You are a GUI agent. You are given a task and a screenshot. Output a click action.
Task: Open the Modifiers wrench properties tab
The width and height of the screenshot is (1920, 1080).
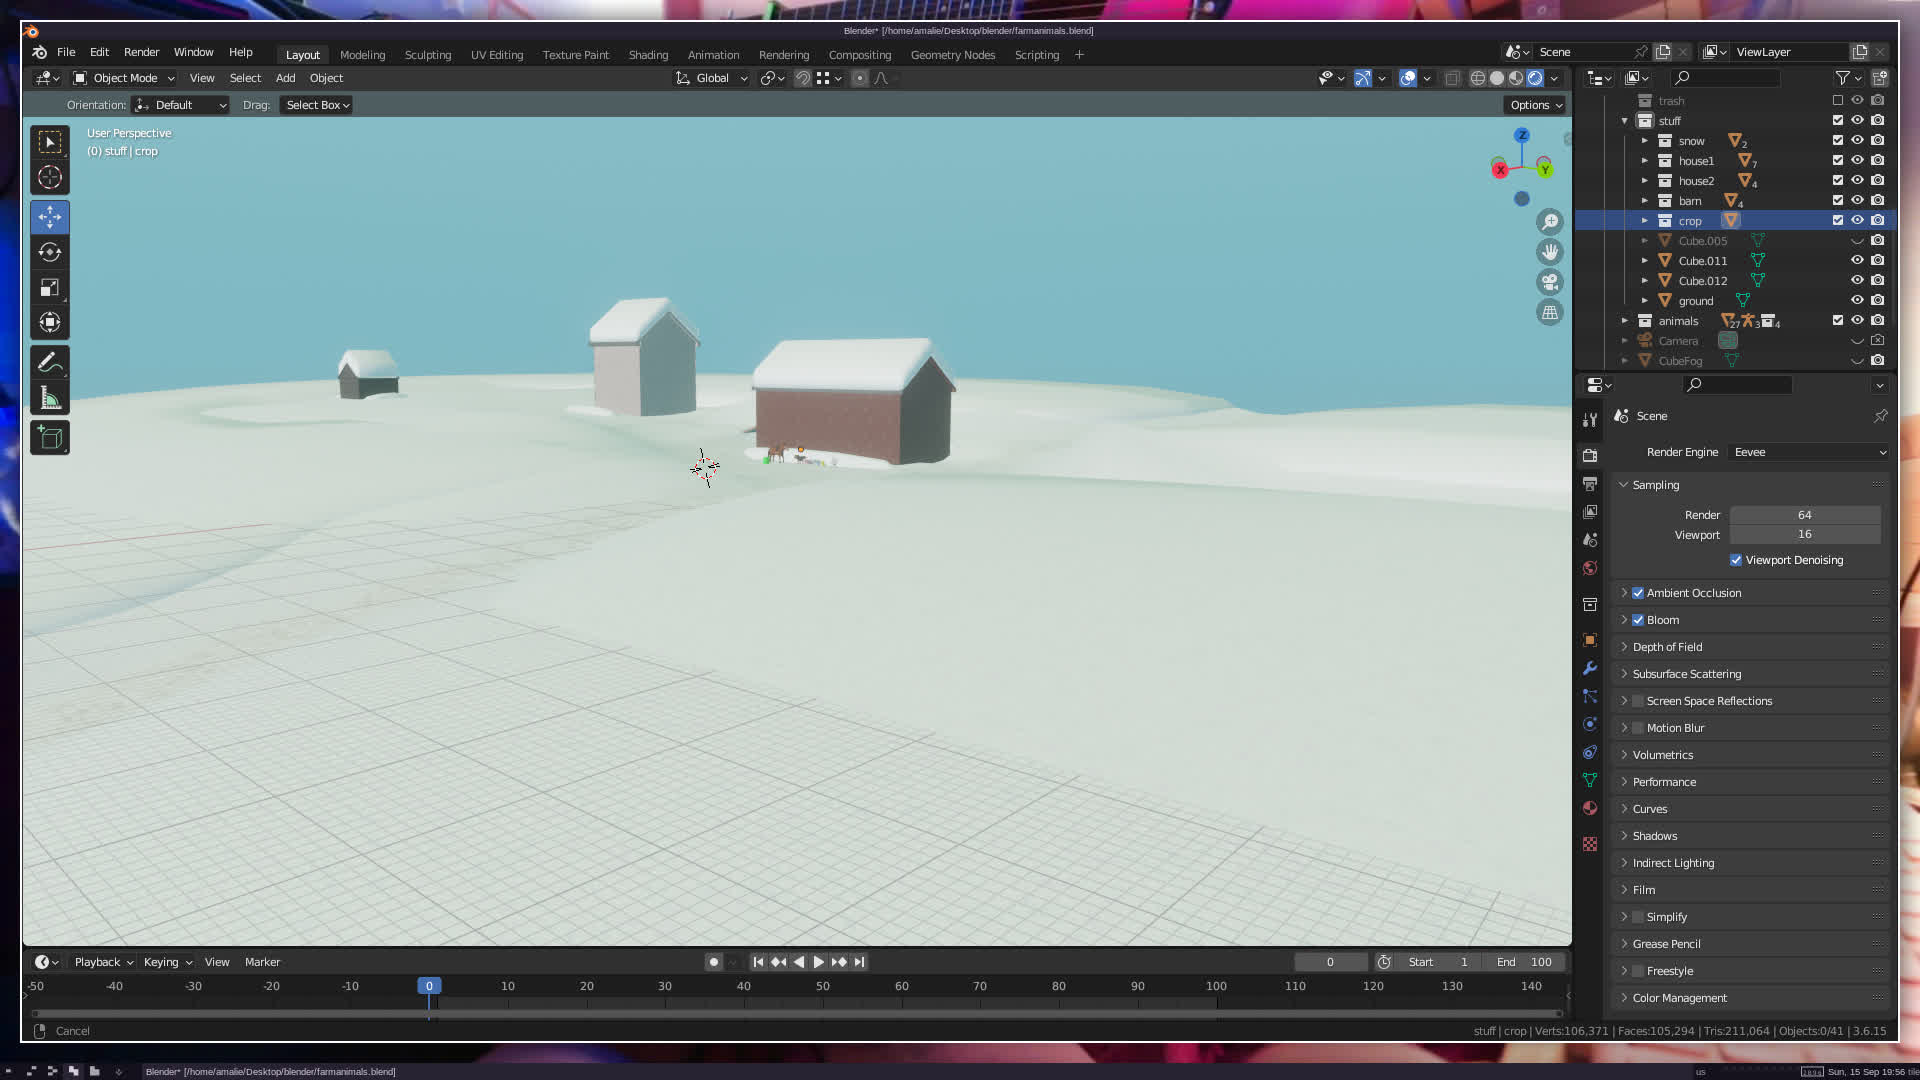click(x=1590, y=668)
